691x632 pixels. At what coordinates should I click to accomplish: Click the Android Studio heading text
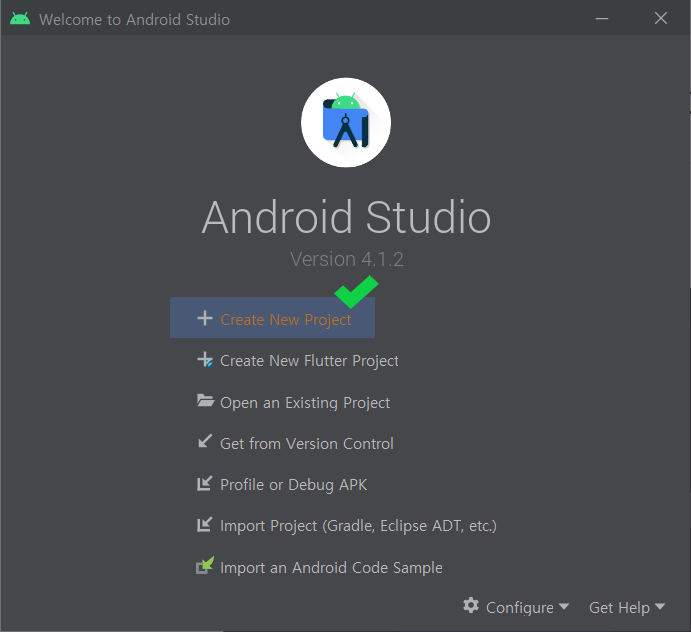(x=346, y=217)
